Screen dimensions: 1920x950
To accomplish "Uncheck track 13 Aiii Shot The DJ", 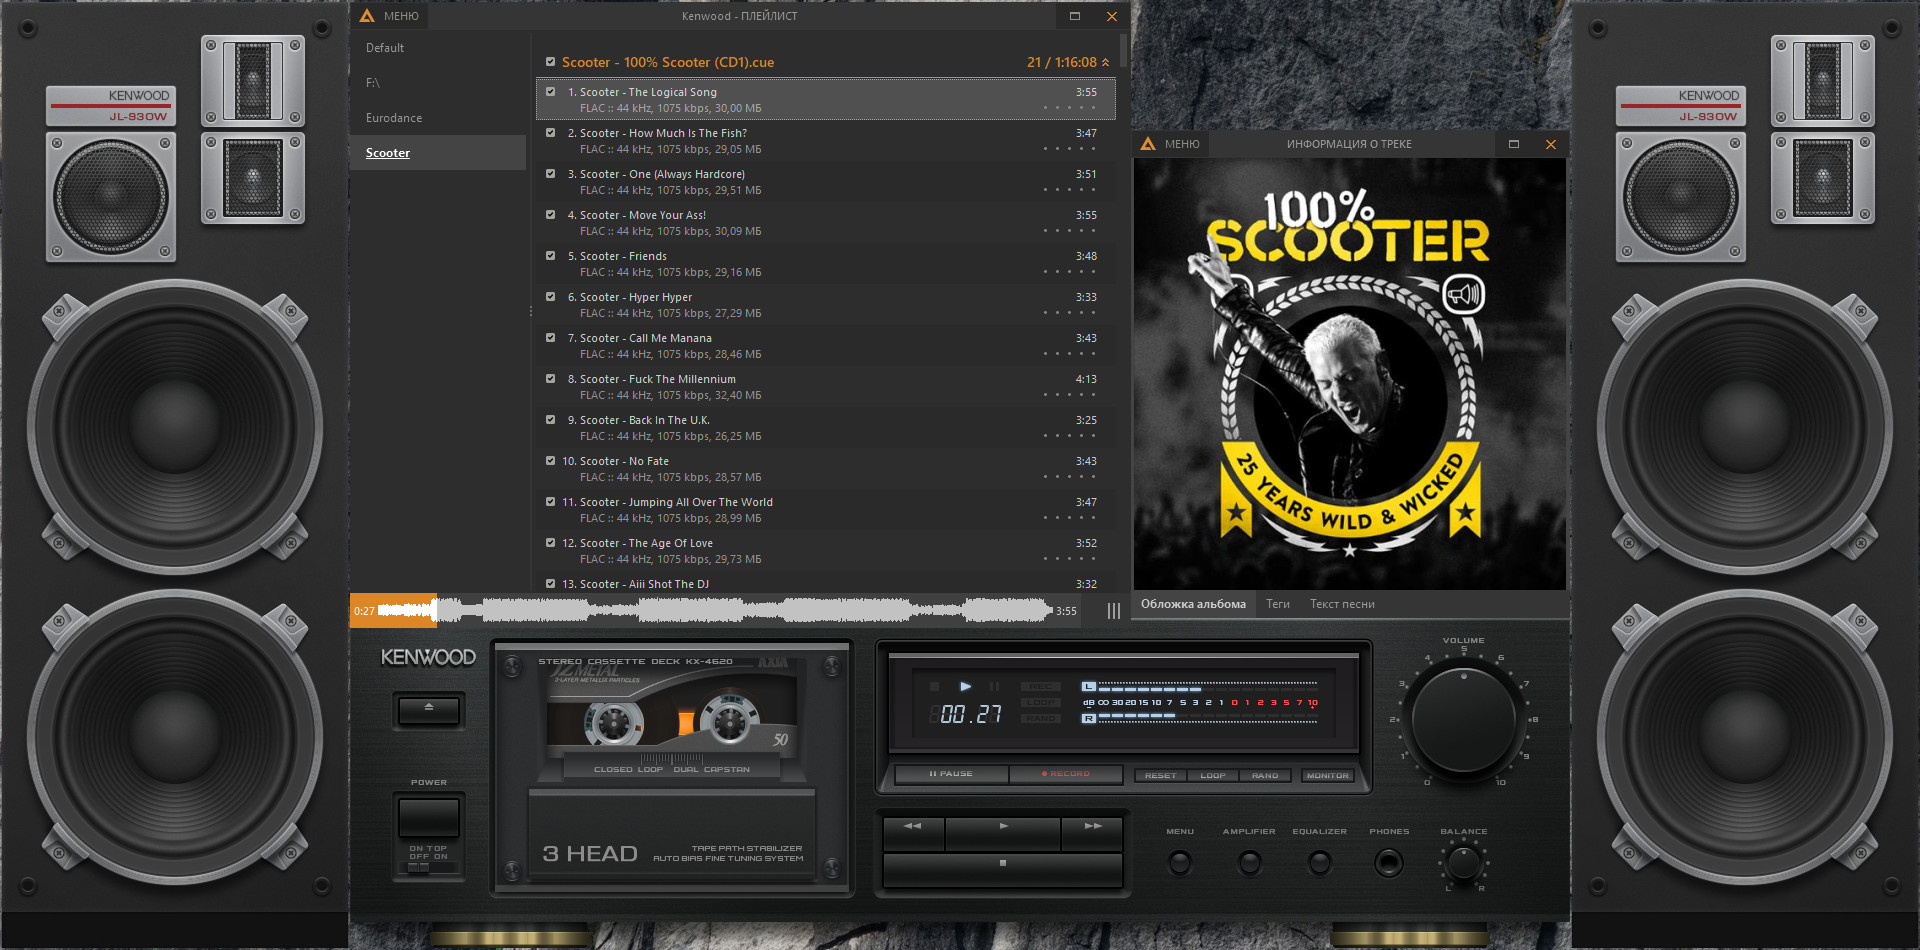I will pyautogui.click(x=550, y=583).
